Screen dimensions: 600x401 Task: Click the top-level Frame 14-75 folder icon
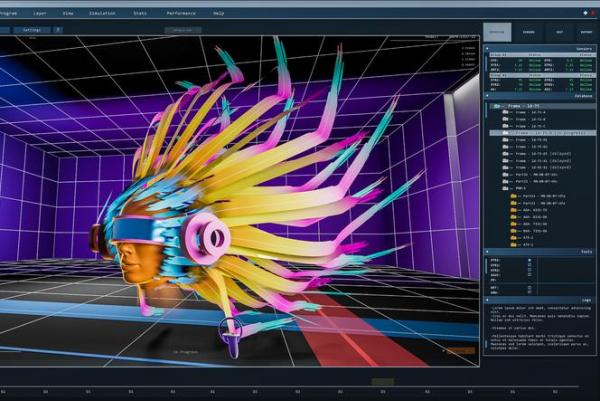pos(497,106)
